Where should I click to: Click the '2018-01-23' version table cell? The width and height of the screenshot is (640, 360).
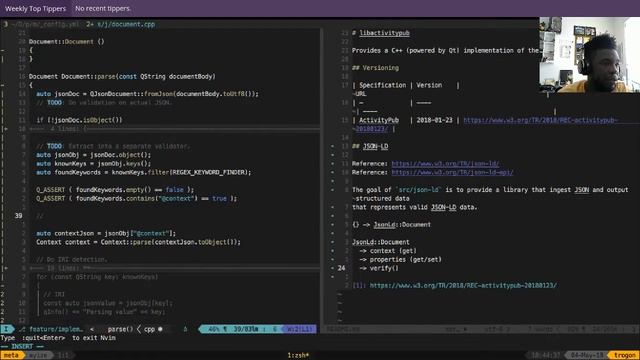(434, 120)
